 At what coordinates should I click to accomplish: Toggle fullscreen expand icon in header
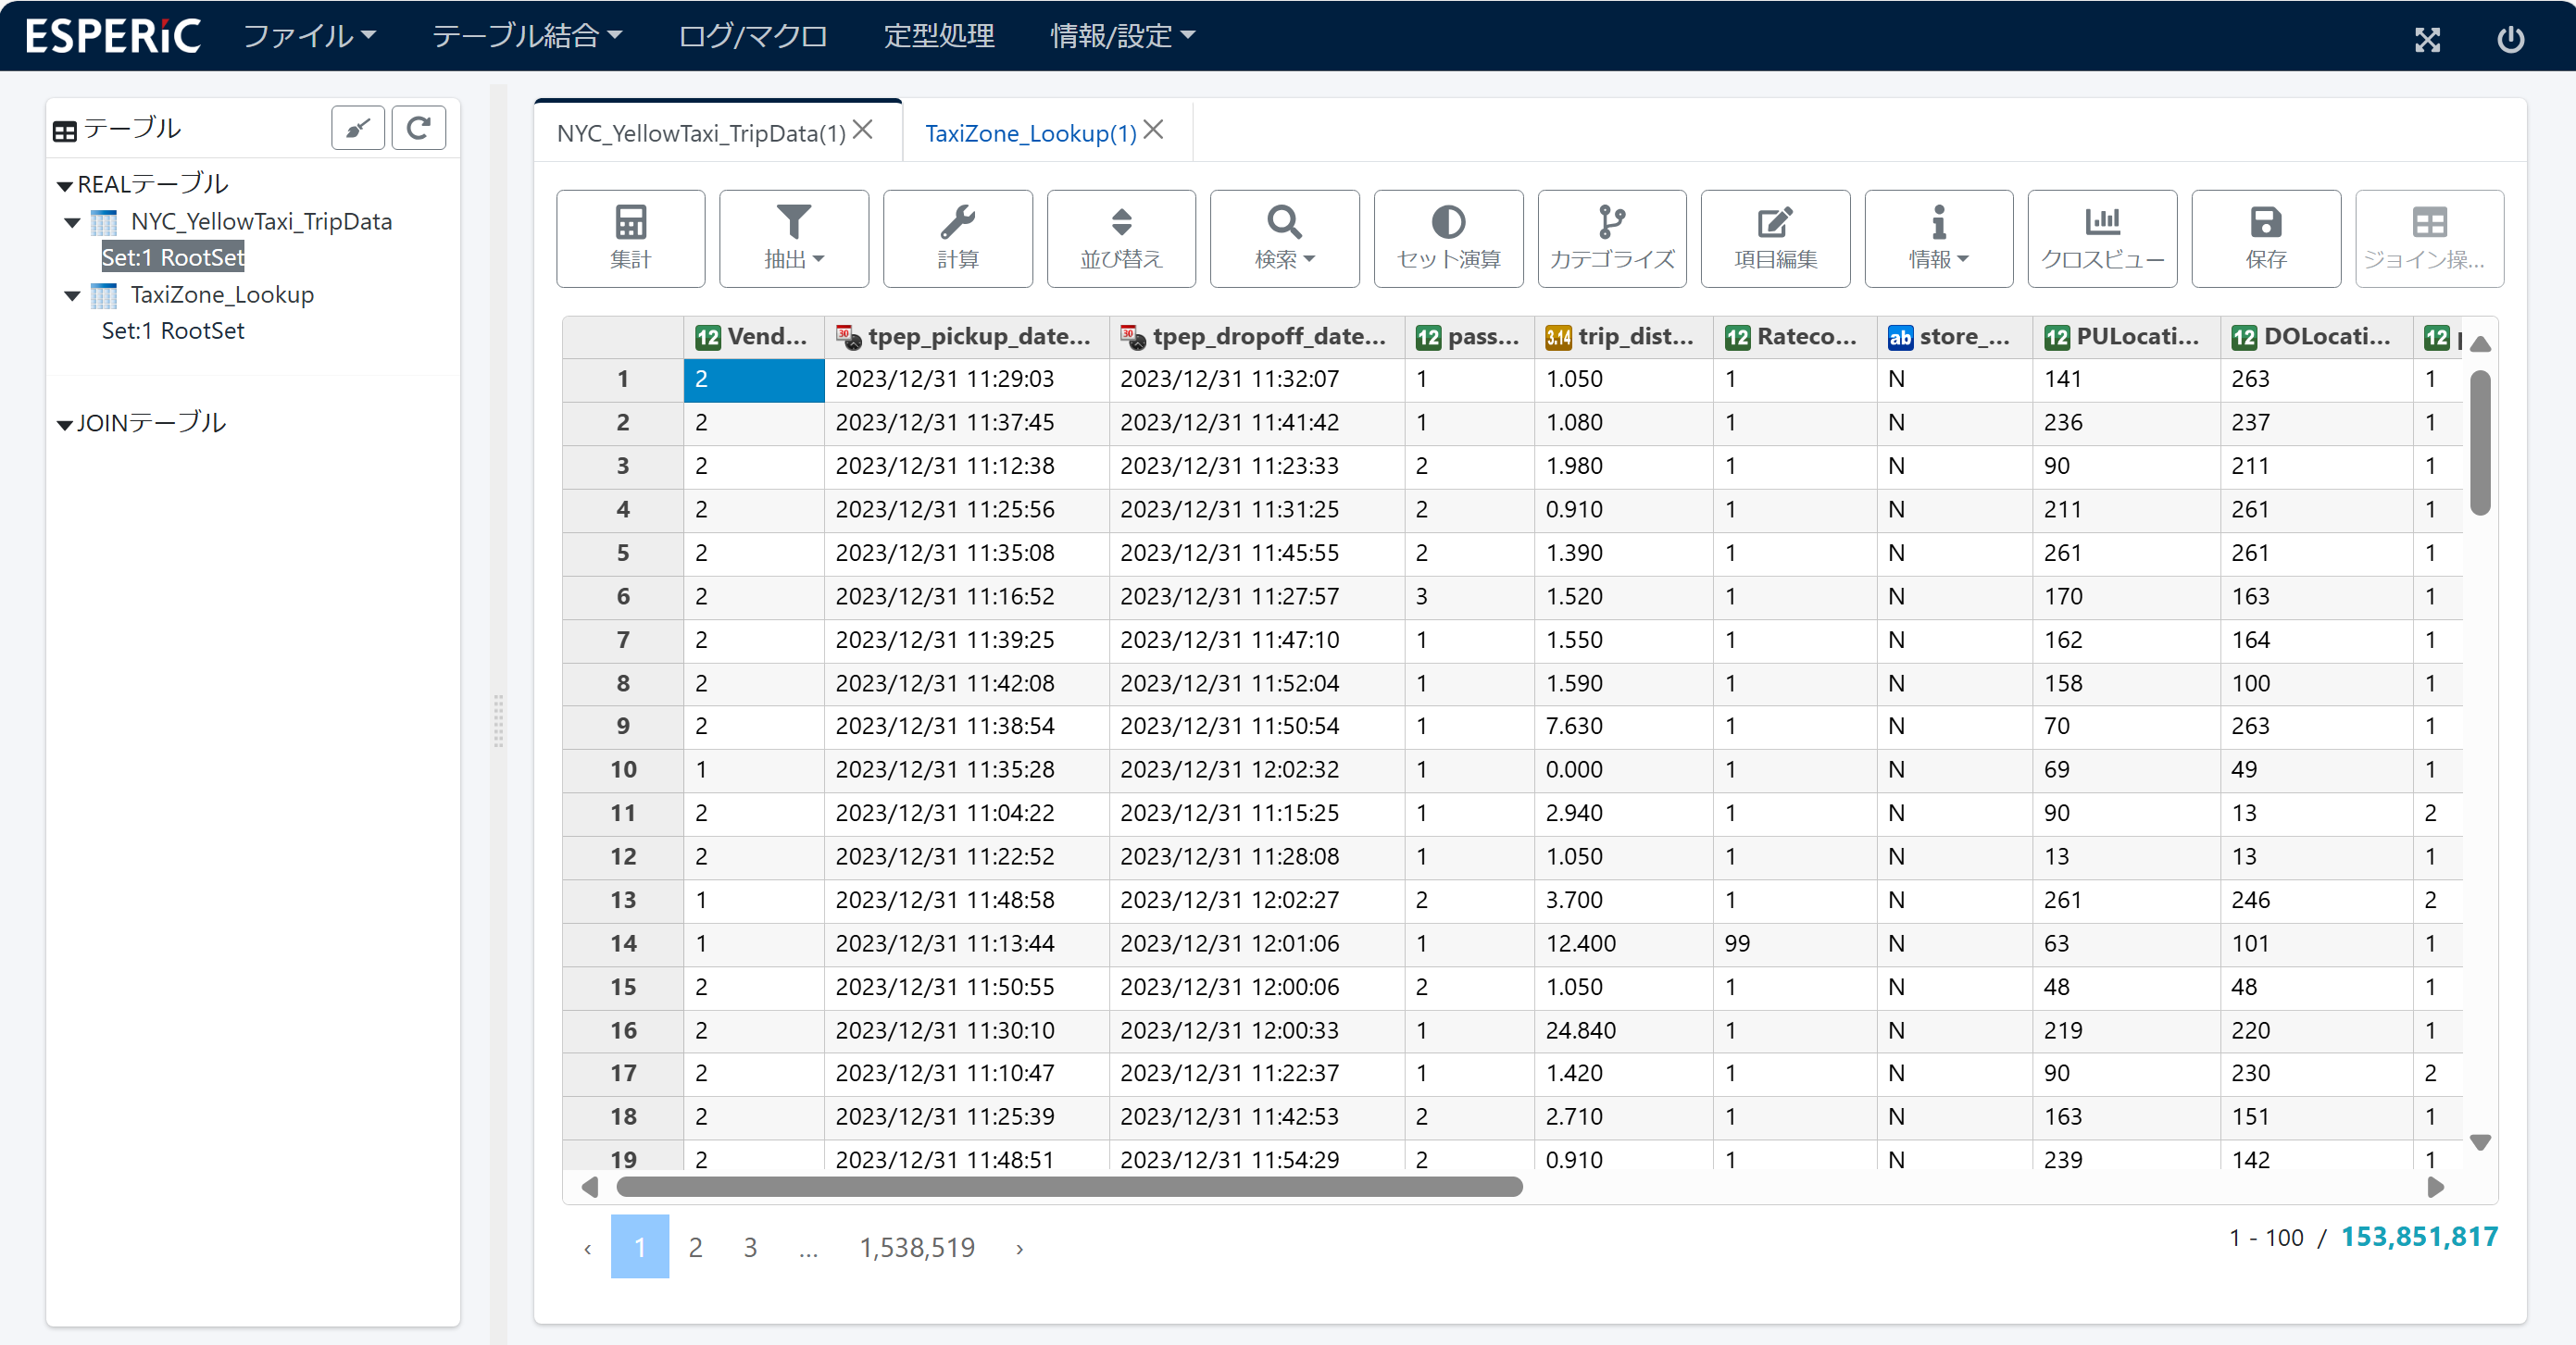(2427, 39)
